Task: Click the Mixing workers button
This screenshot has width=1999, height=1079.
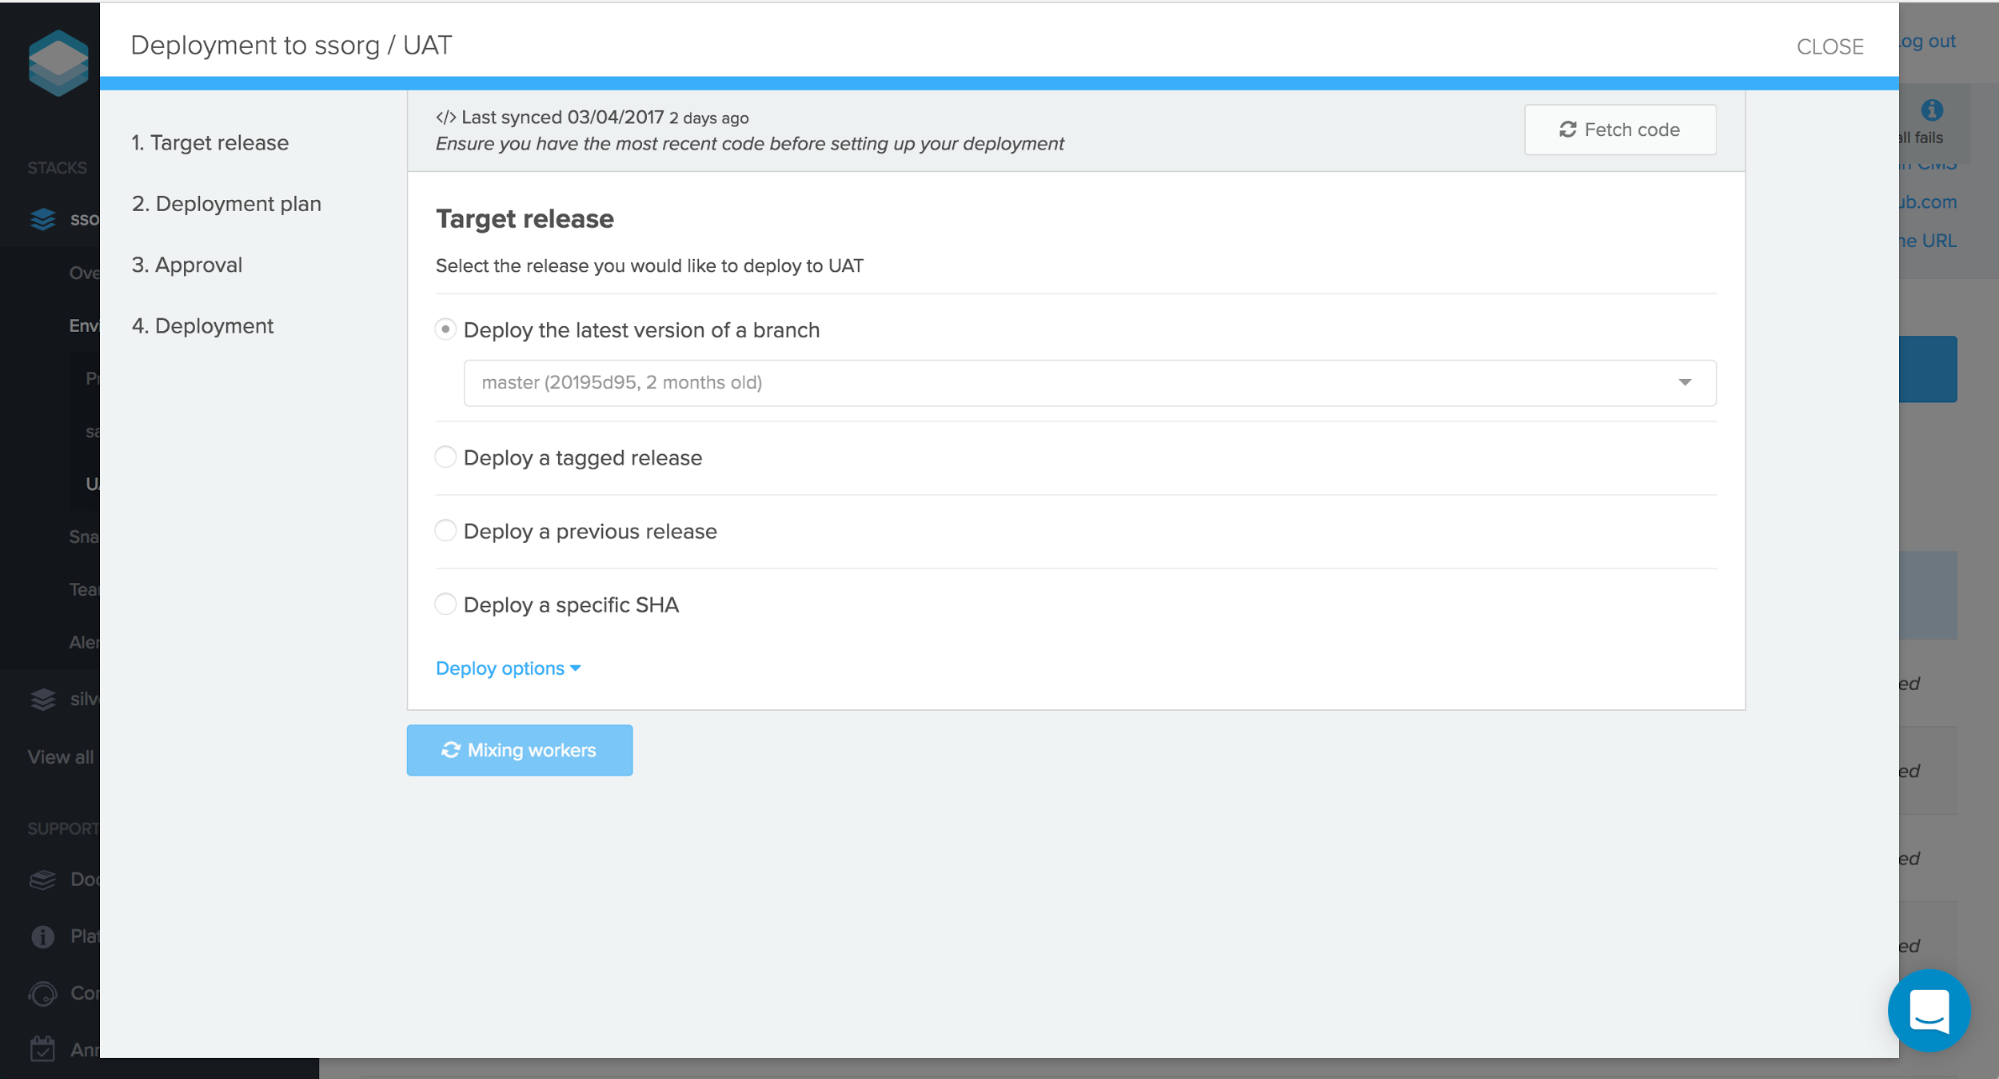Action: pyautogui.click(x=519, y=750)
